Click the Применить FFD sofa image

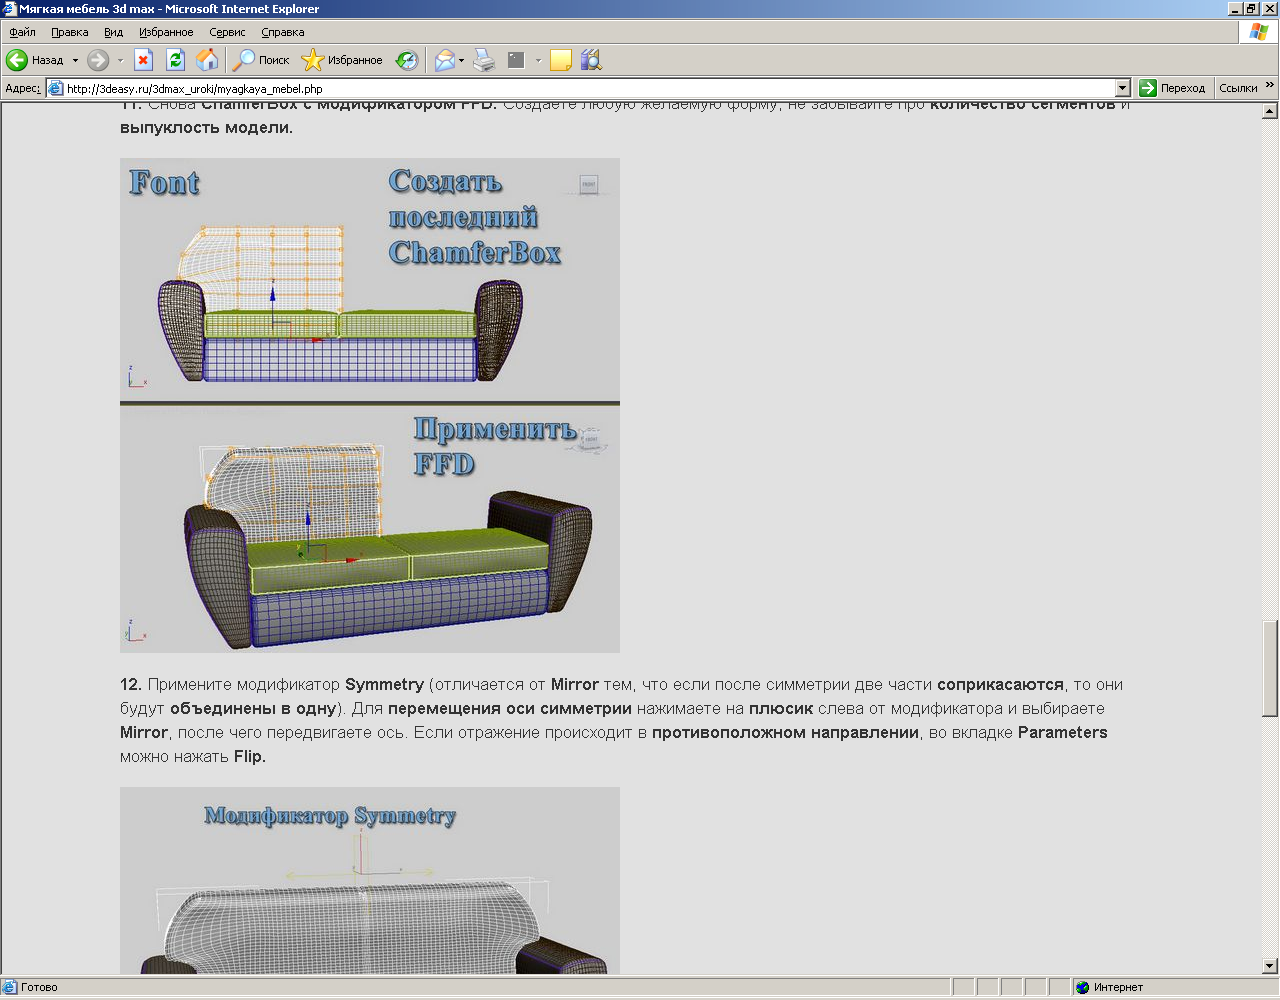click(370, 529)
